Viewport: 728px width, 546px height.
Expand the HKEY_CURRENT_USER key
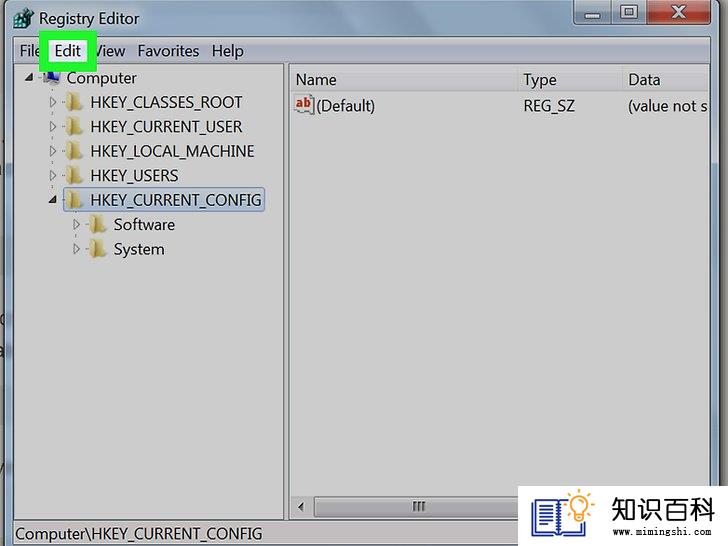tap(52, 126)
